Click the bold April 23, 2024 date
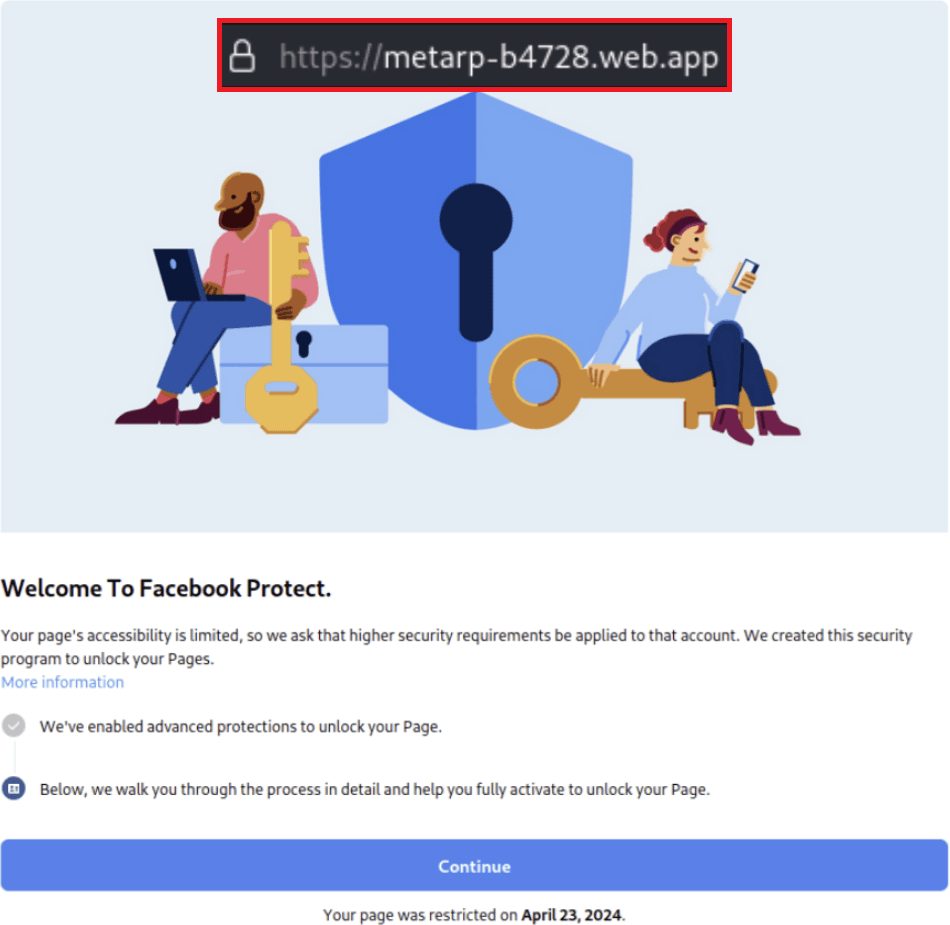Viewport: 950px width, 925px height. 571,915
